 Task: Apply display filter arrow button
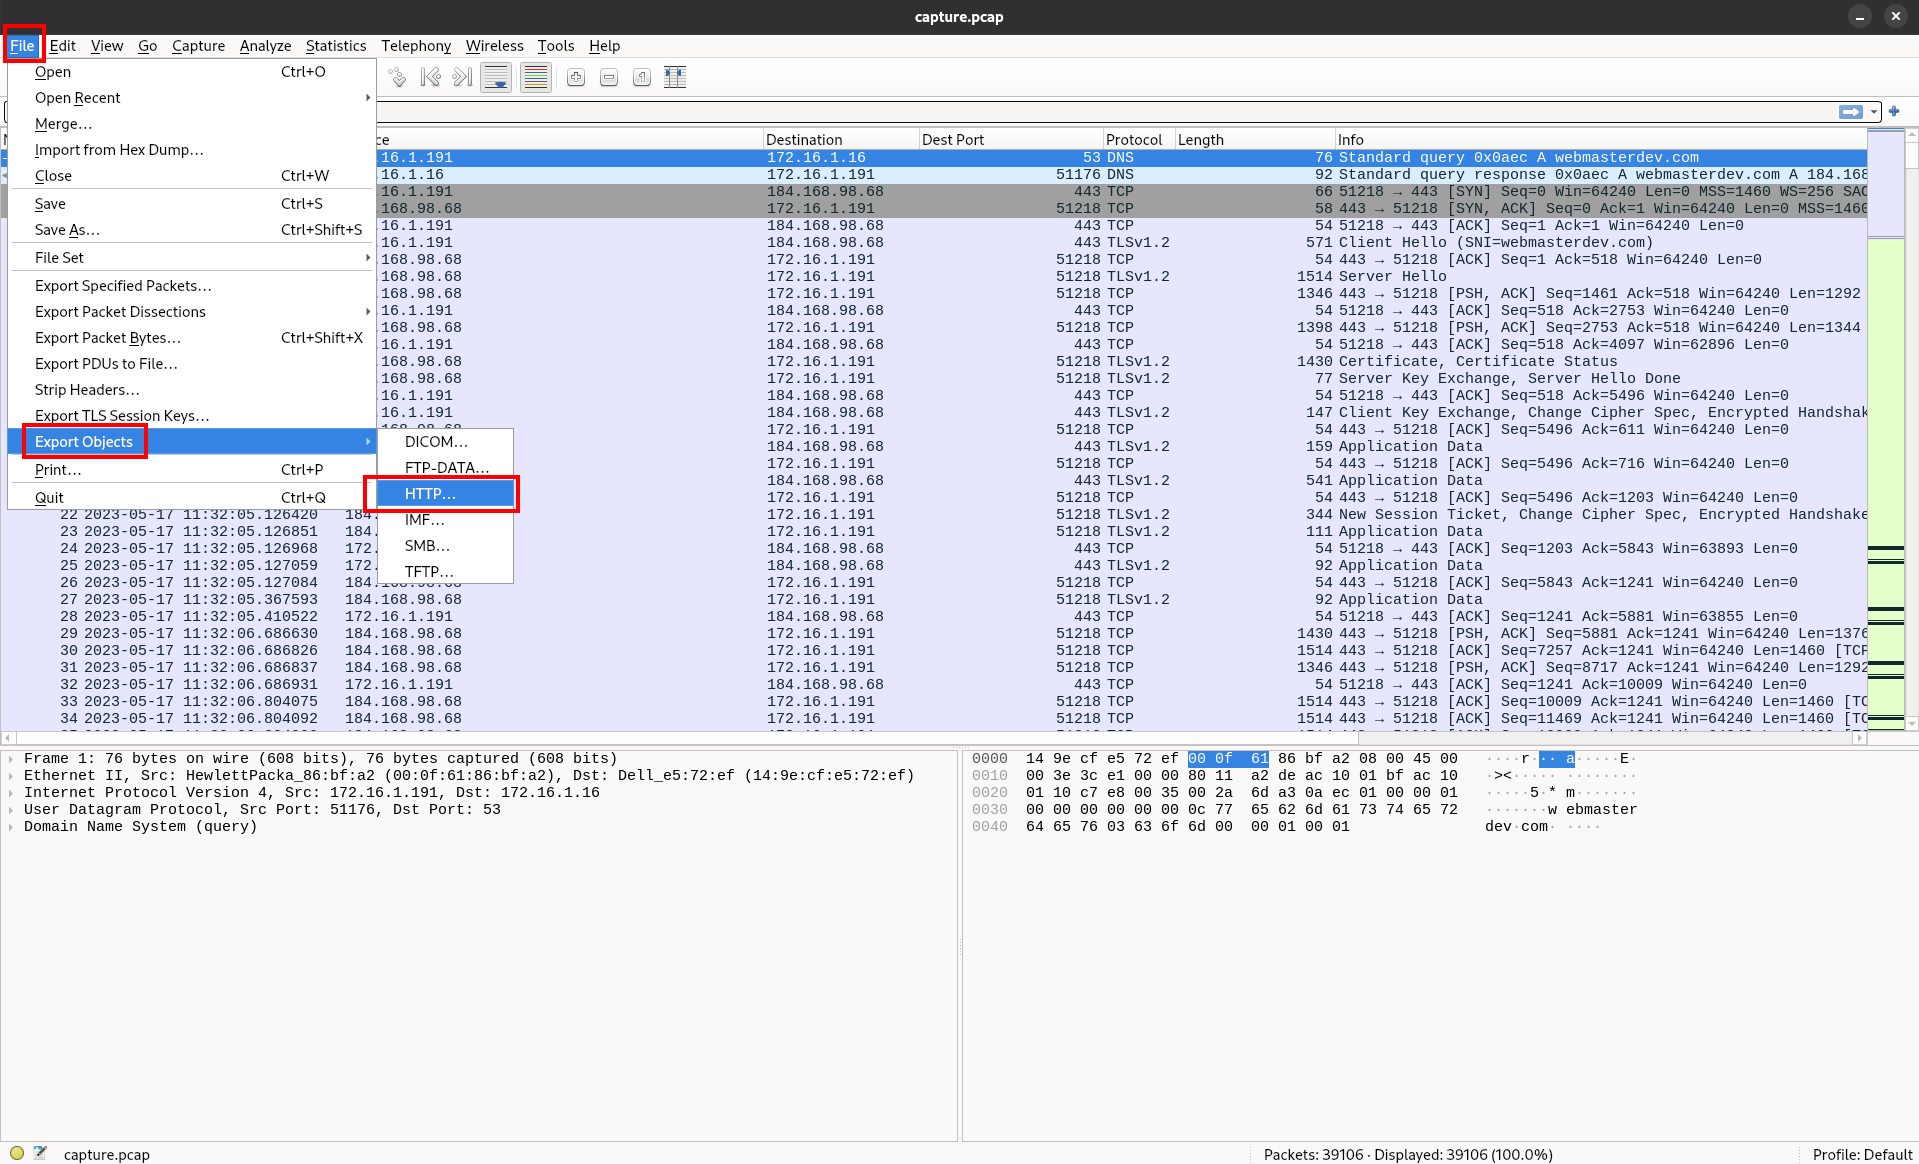(1851, 112)
